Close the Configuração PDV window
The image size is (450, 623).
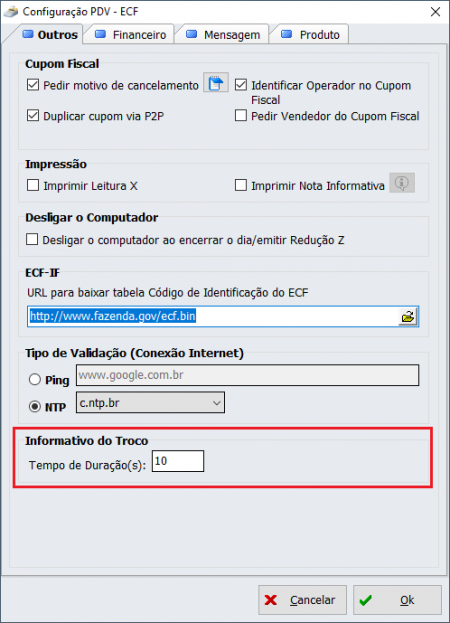[x=435, y=12]
